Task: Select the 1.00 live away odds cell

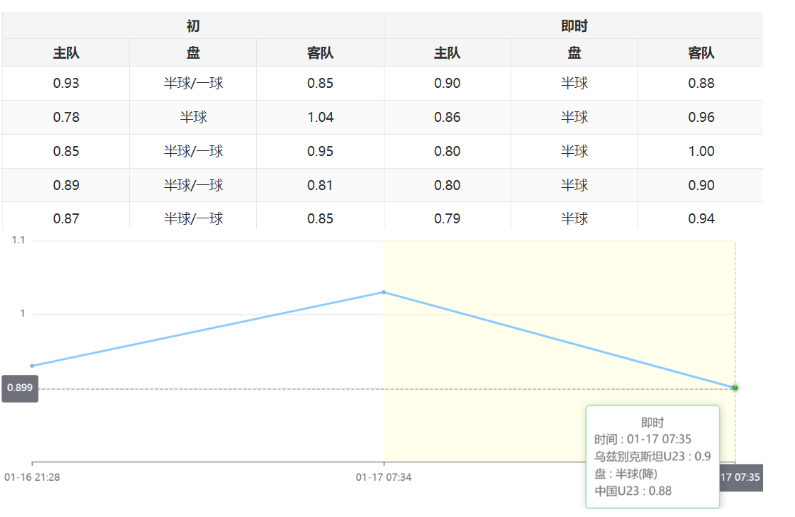Action: tap(701, 151)
